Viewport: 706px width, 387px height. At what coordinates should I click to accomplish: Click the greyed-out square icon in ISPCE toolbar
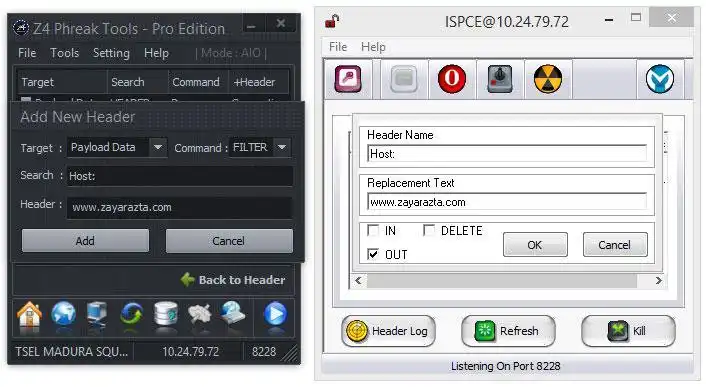404,79
